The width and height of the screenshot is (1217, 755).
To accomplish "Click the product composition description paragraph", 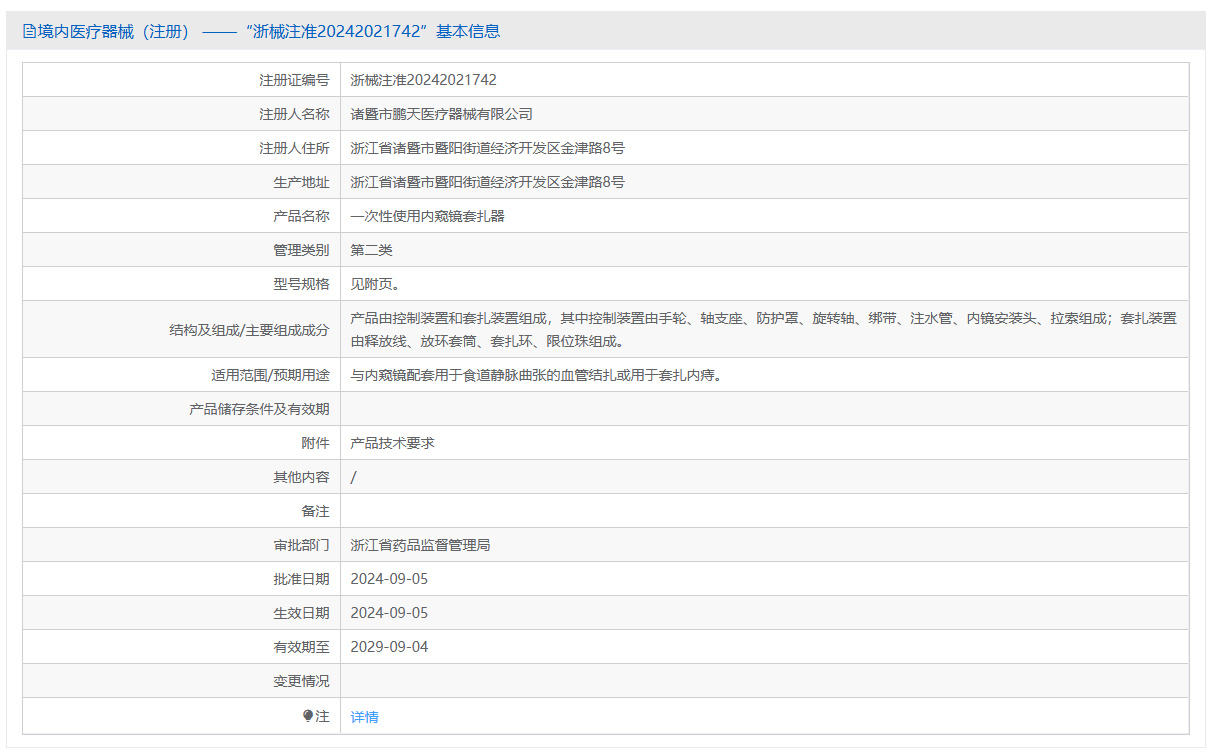I will click(x=764, y=330).
